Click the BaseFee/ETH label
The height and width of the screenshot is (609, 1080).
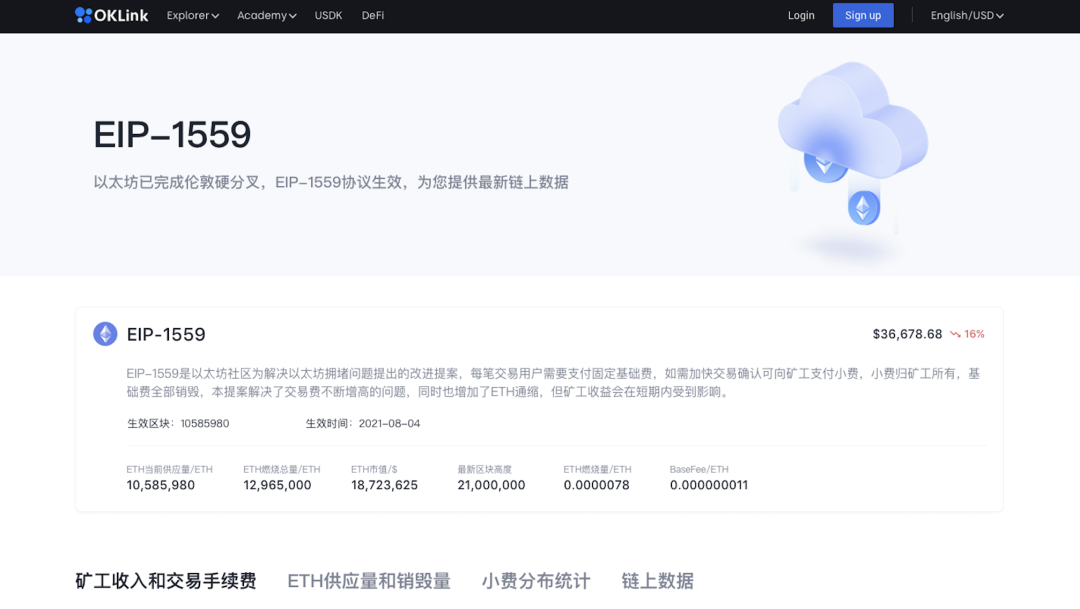[x=699, y=469]
